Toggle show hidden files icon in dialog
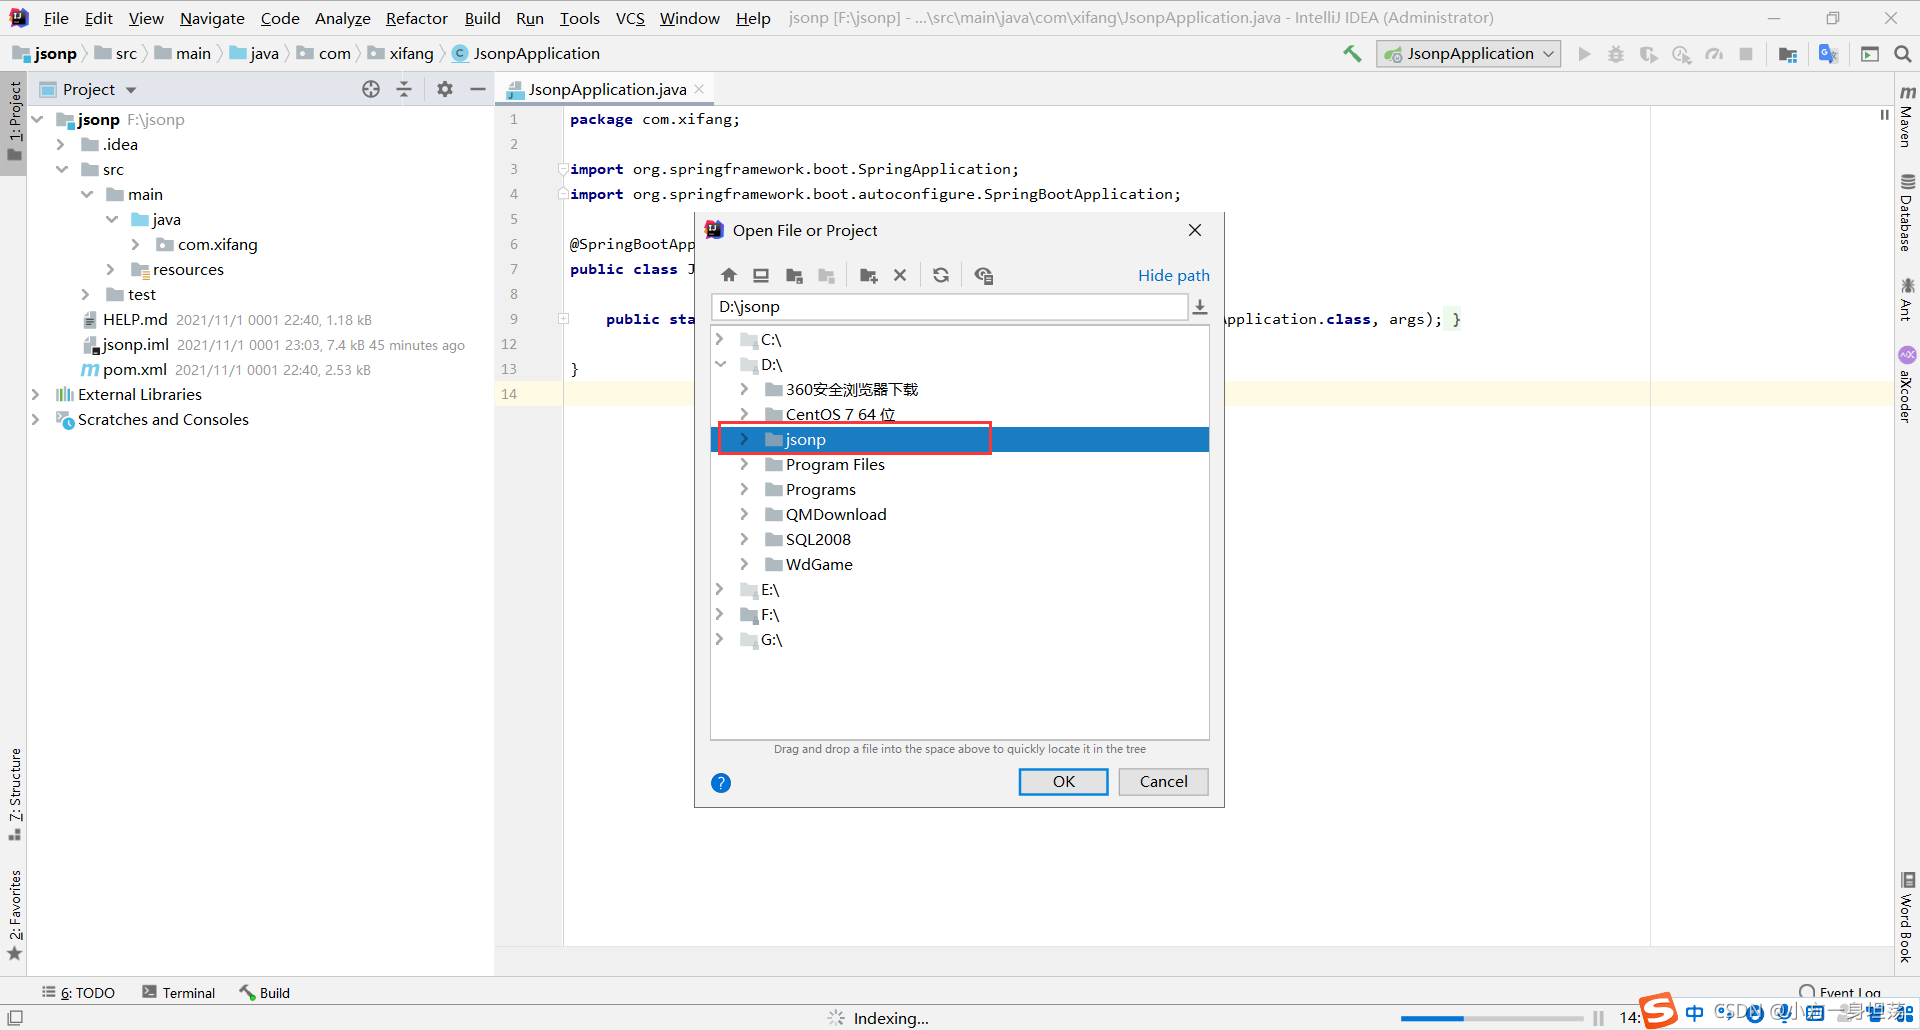Image resolution: width=1920 pixels, height=1030 pixels. [x=984, y=275]
